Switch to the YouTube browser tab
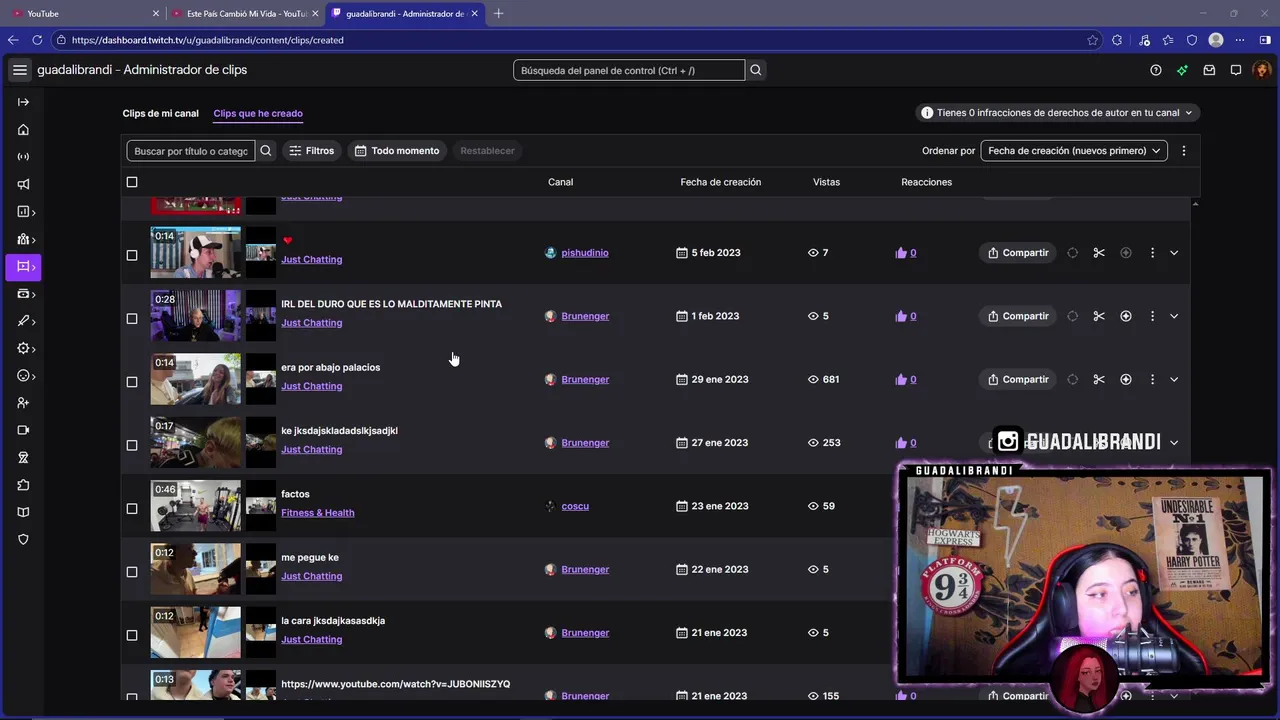Screen dimensions: 1280x720 pyautogui.click(x=84, y=13)
